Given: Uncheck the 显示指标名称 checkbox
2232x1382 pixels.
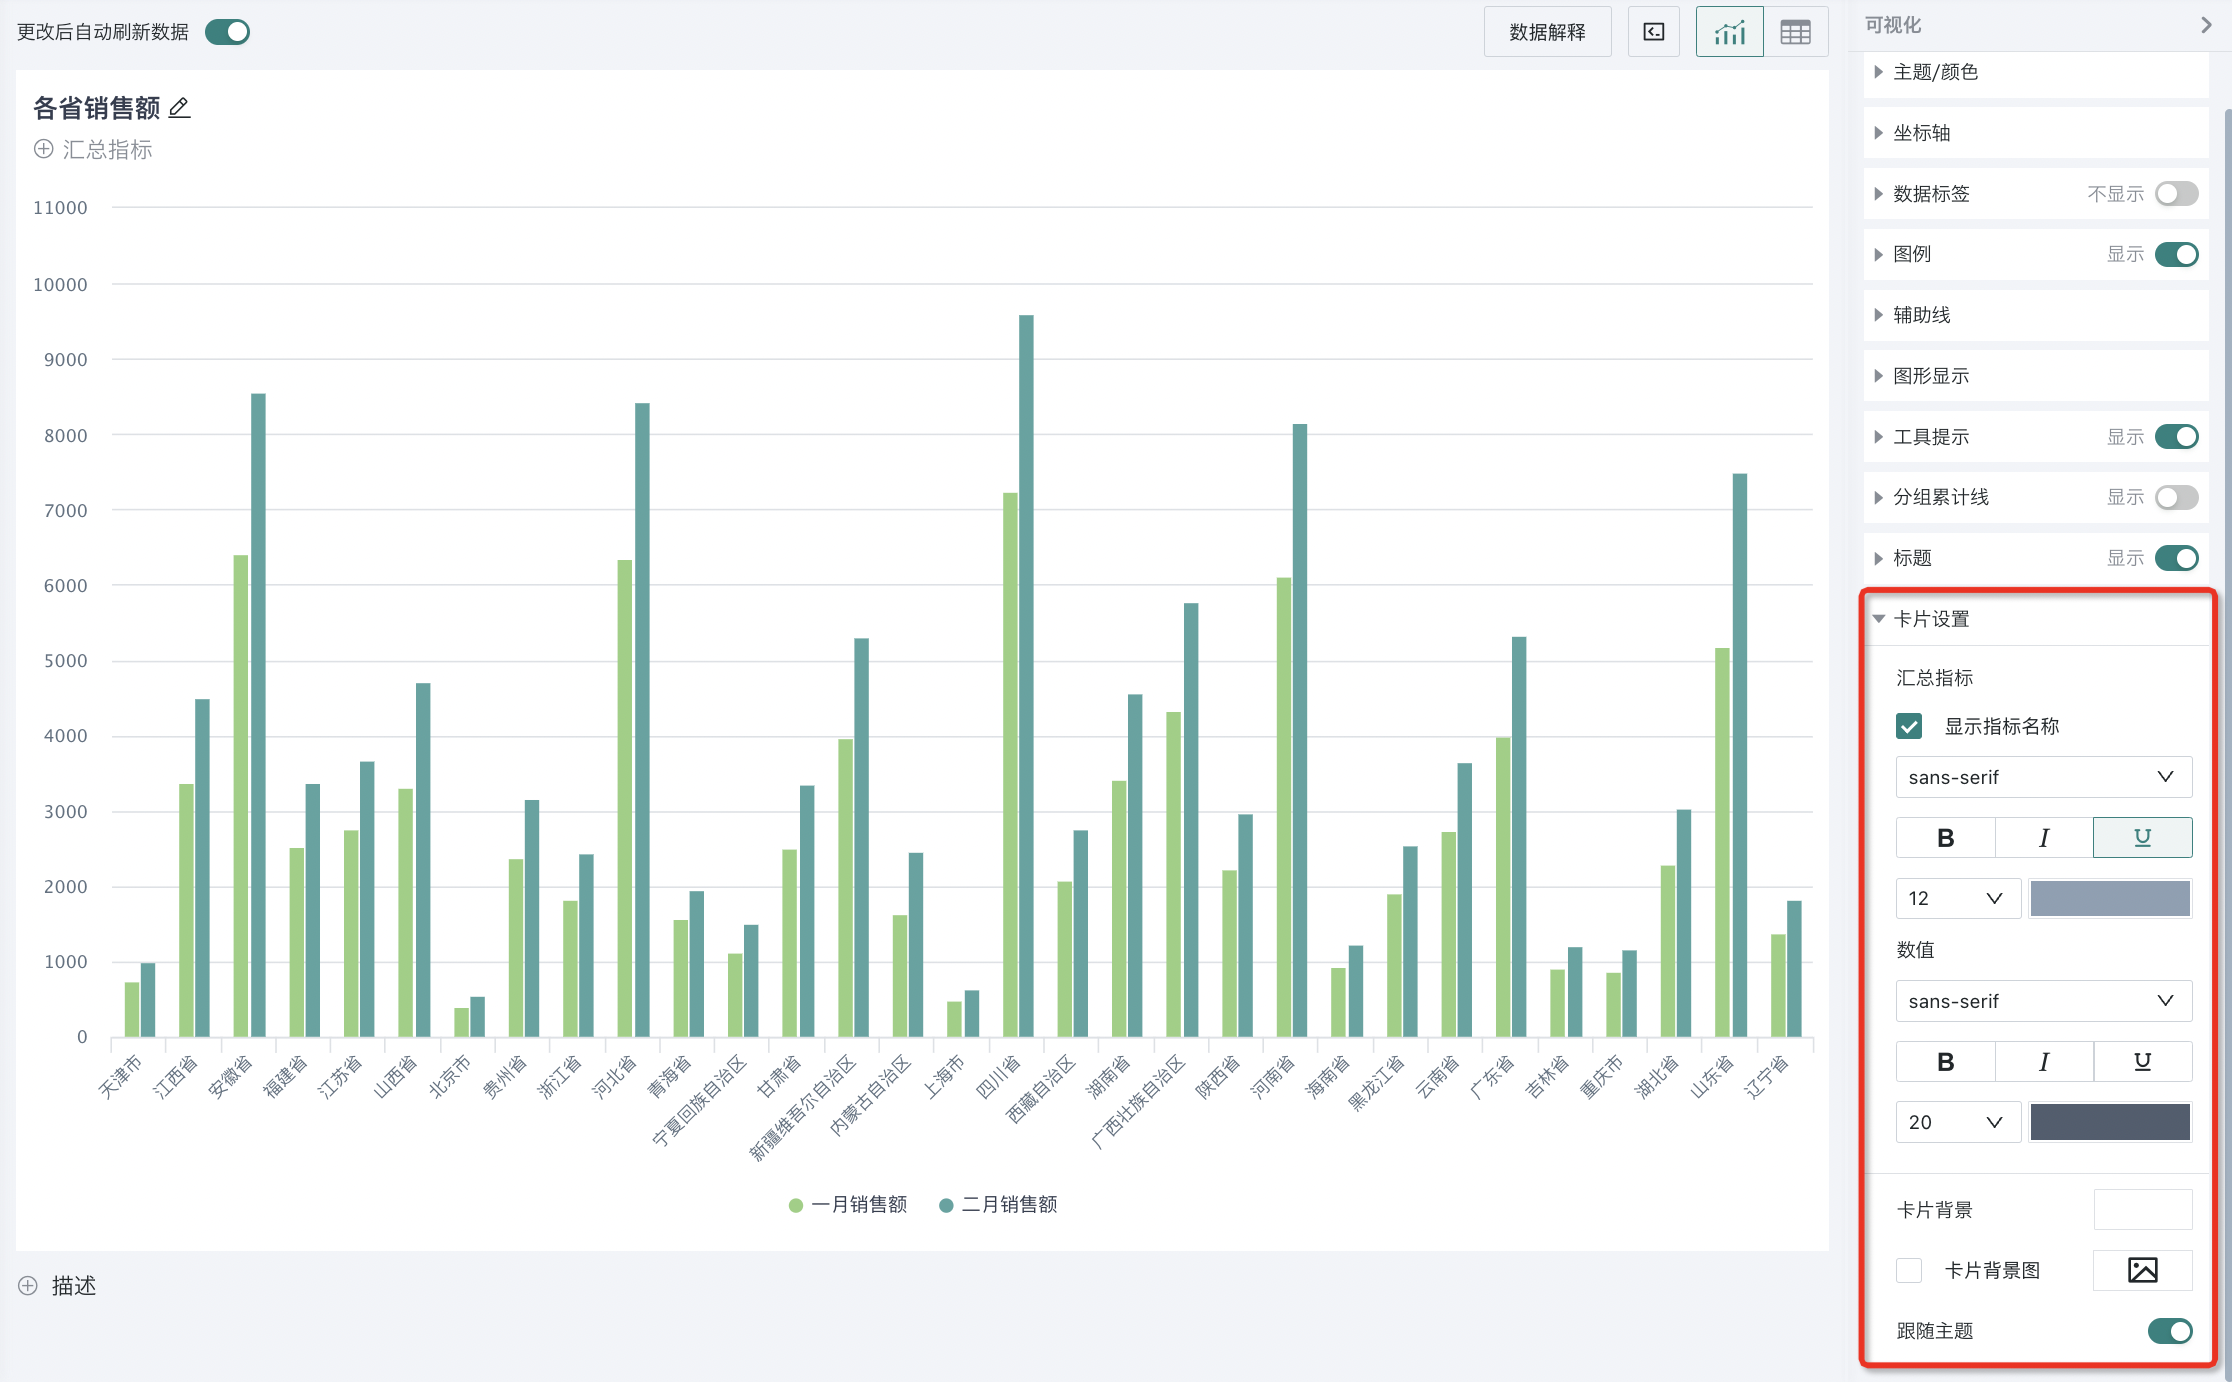Looking at the screenshot, I should [1909, 726].
